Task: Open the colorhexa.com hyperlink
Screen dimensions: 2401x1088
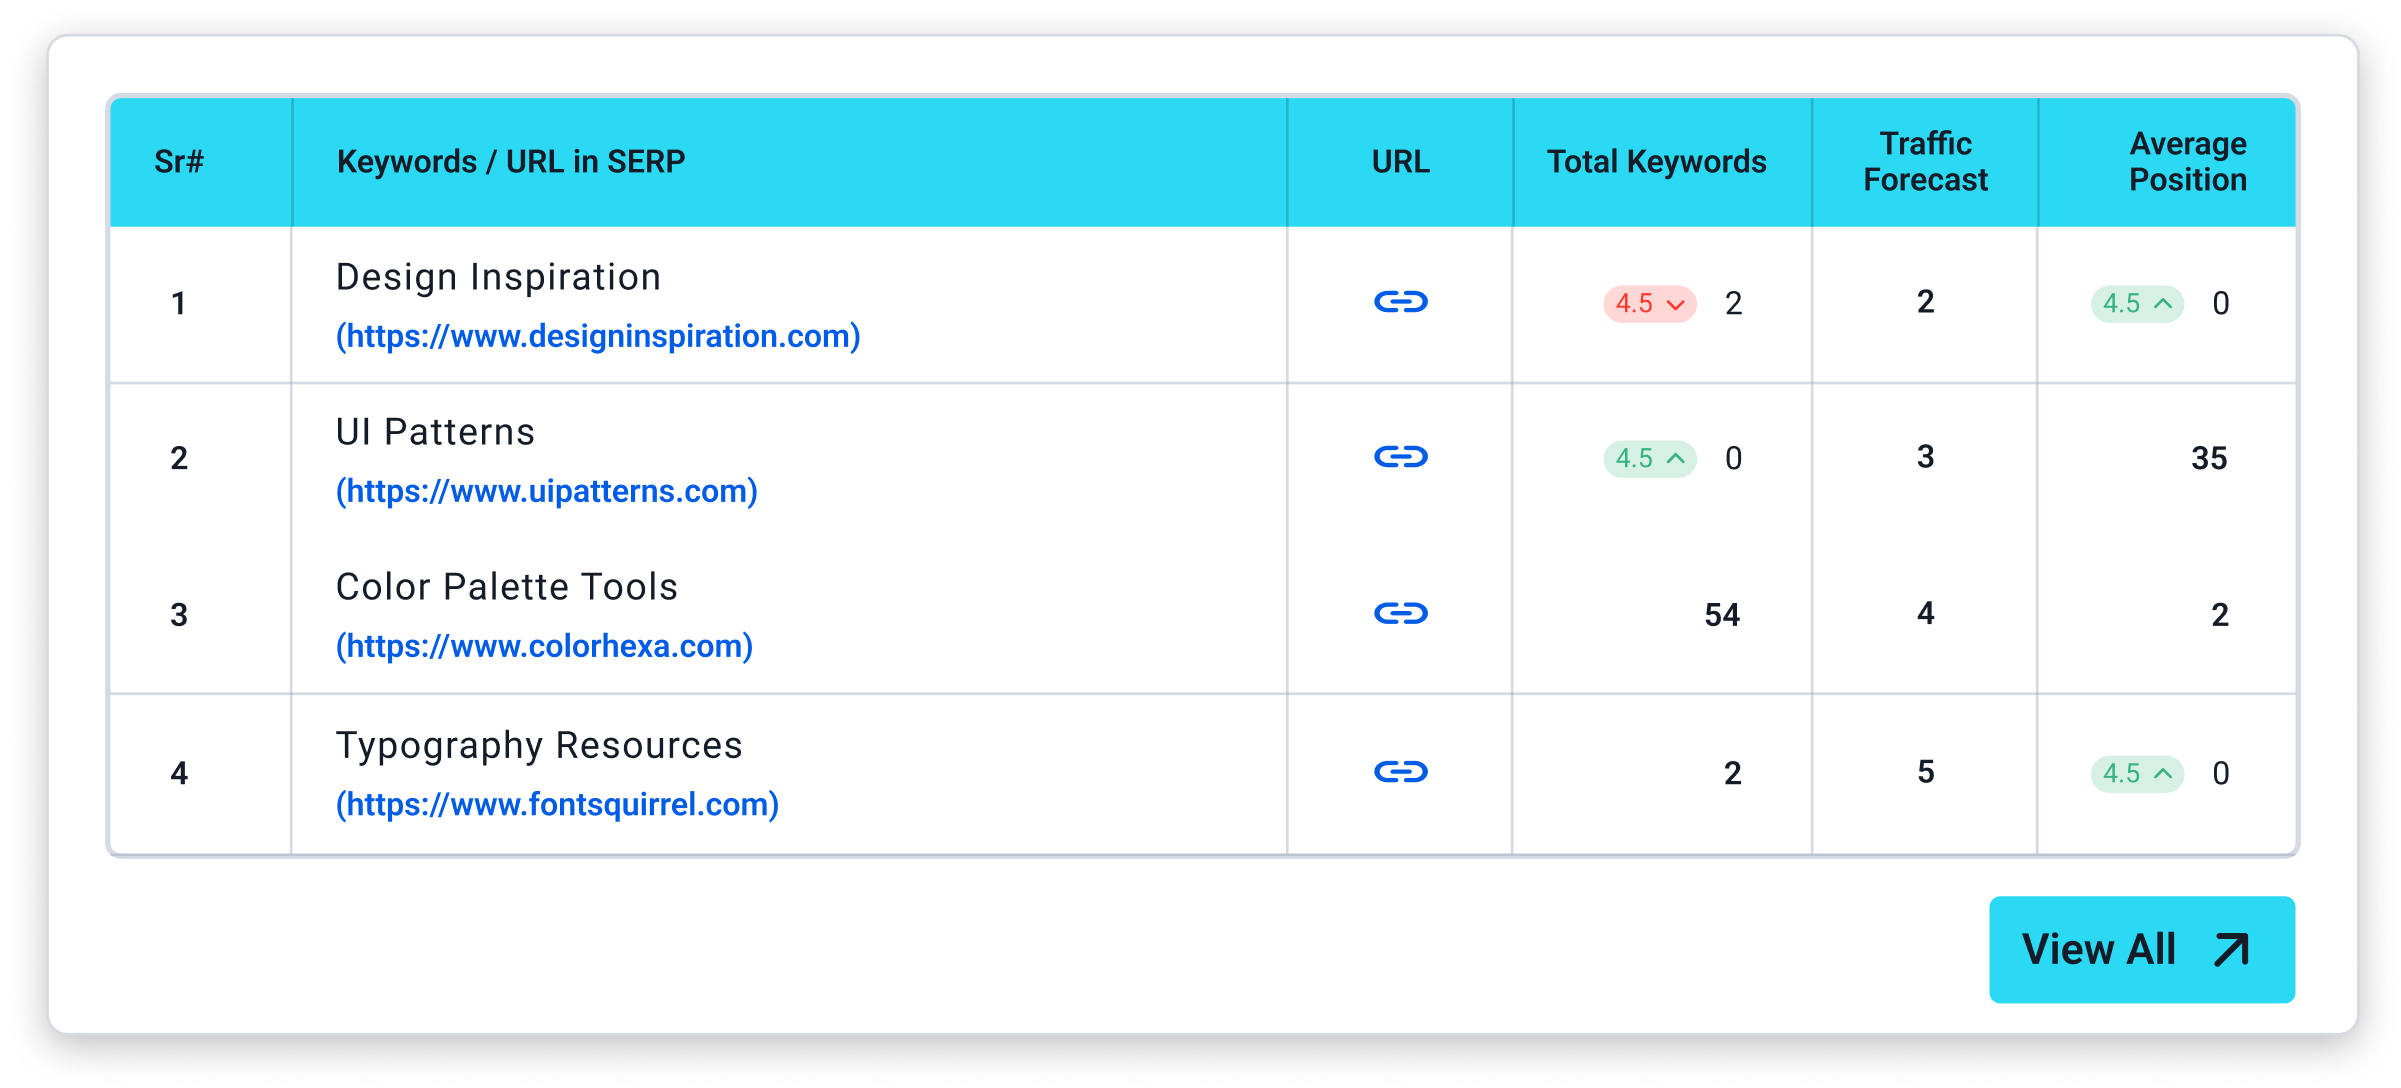Action: coord(543,646)
